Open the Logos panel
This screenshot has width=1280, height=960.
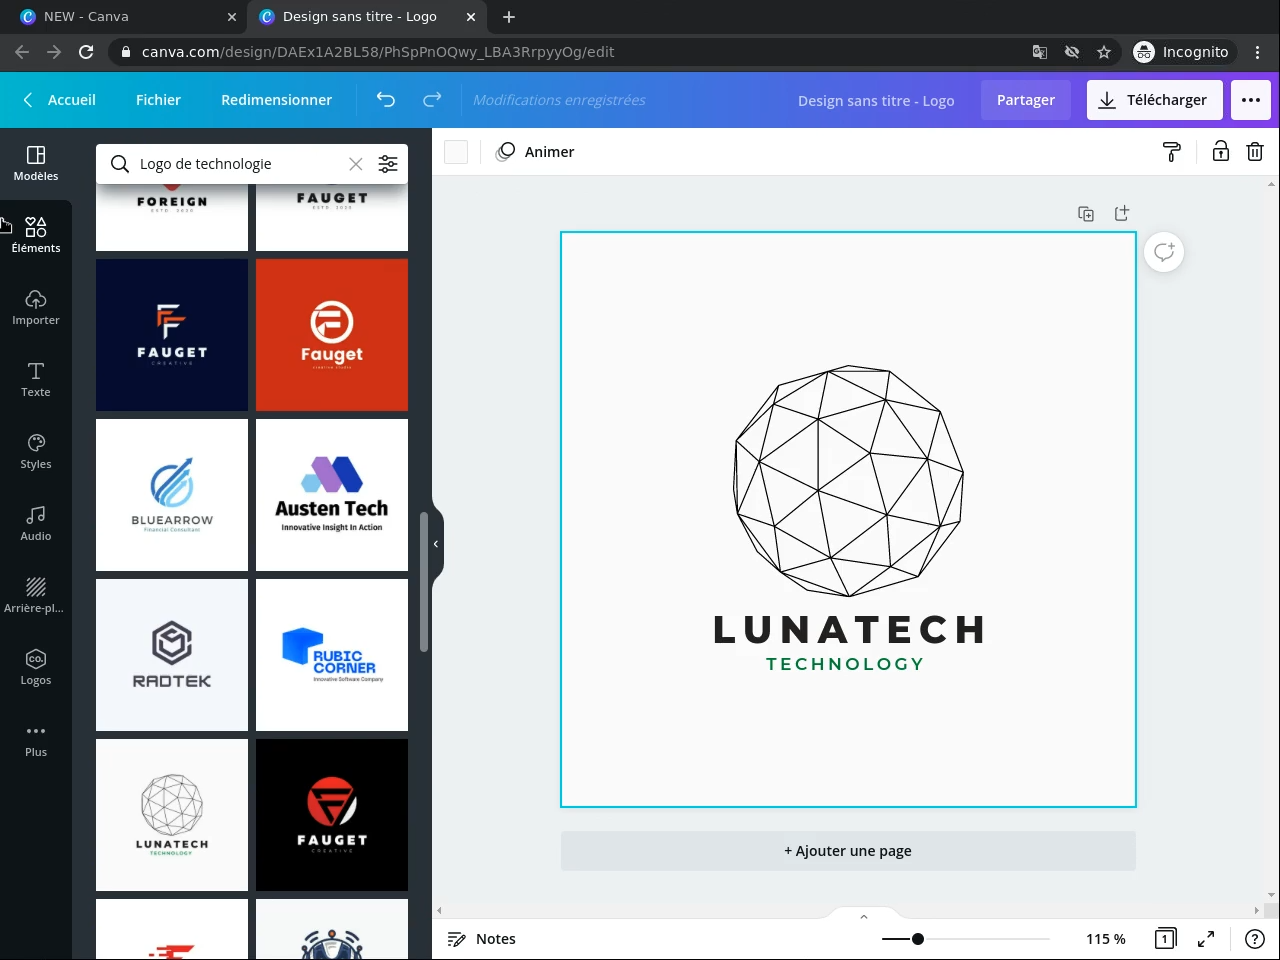pos(36,668)
